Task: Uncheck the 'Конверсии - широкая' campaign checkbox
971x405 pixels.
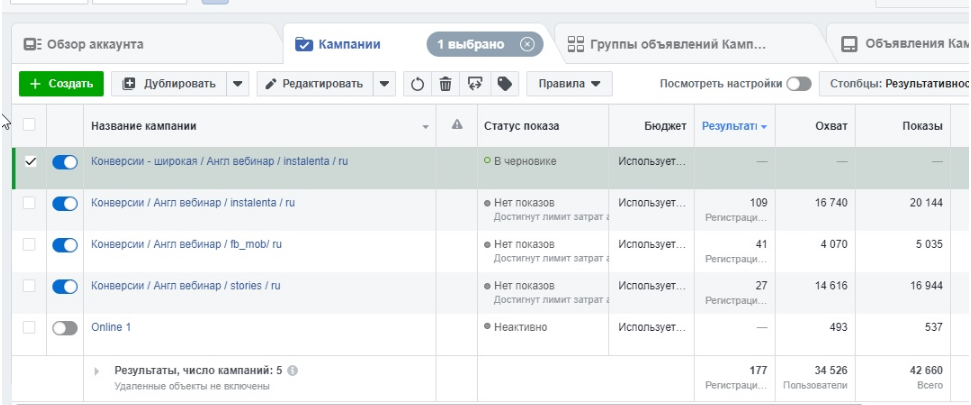Action: [x=30, y=162]
